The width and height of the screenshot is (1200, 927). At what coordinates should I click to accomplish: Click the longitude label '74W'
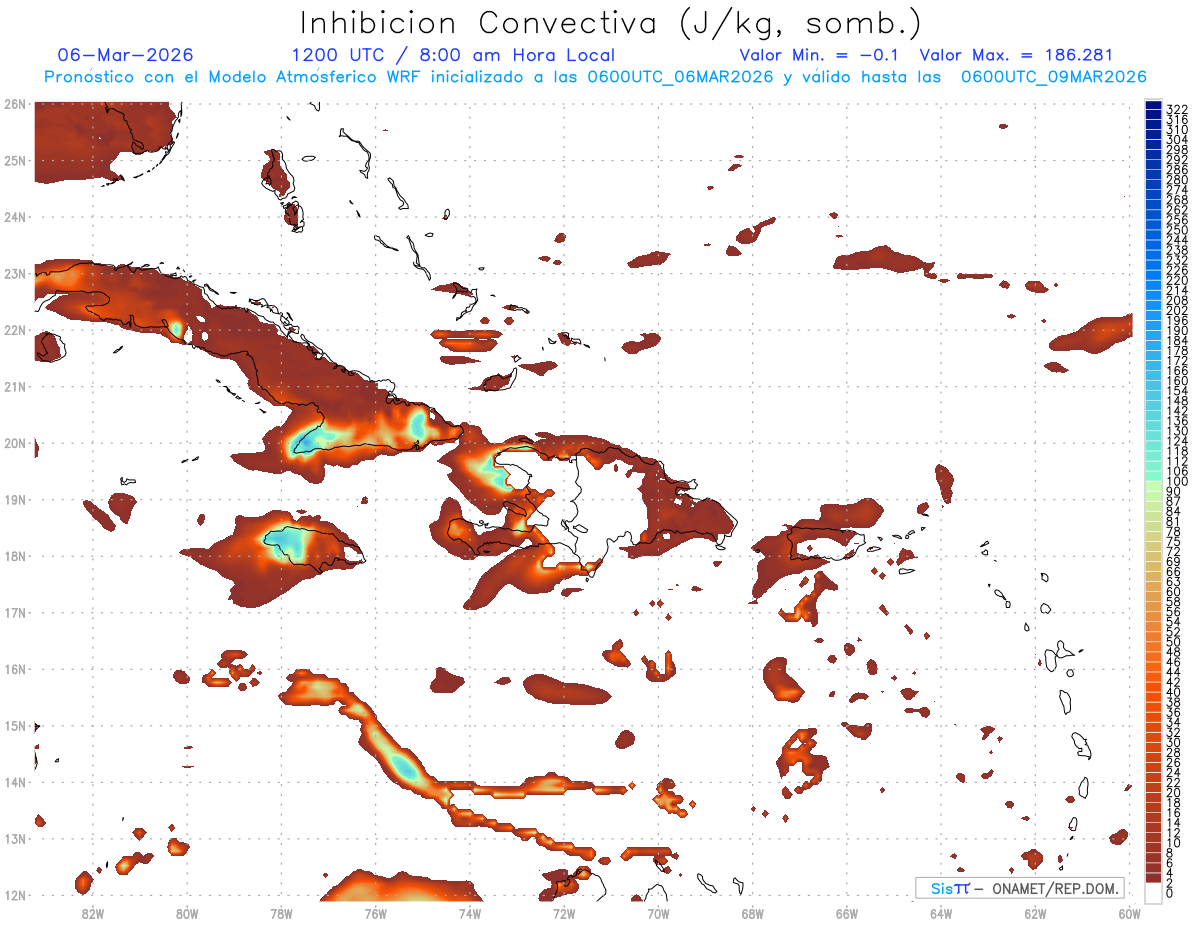[x=470, y=912]
